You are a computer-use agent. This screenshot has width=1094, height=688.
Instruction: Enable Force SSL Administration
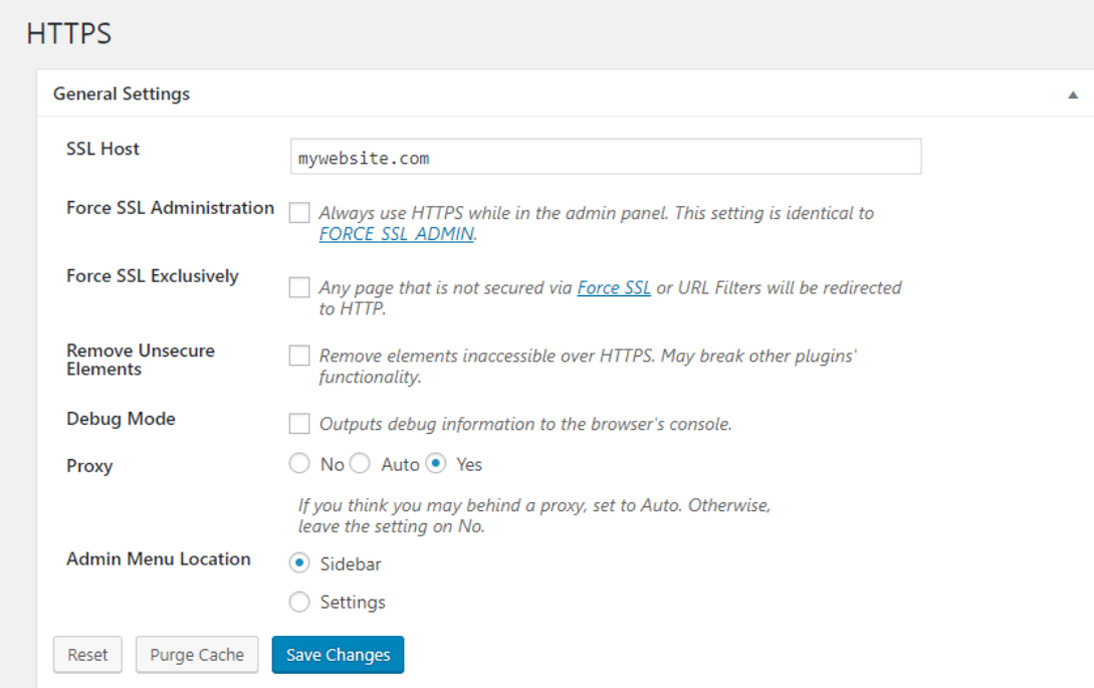tap(297, 212)
